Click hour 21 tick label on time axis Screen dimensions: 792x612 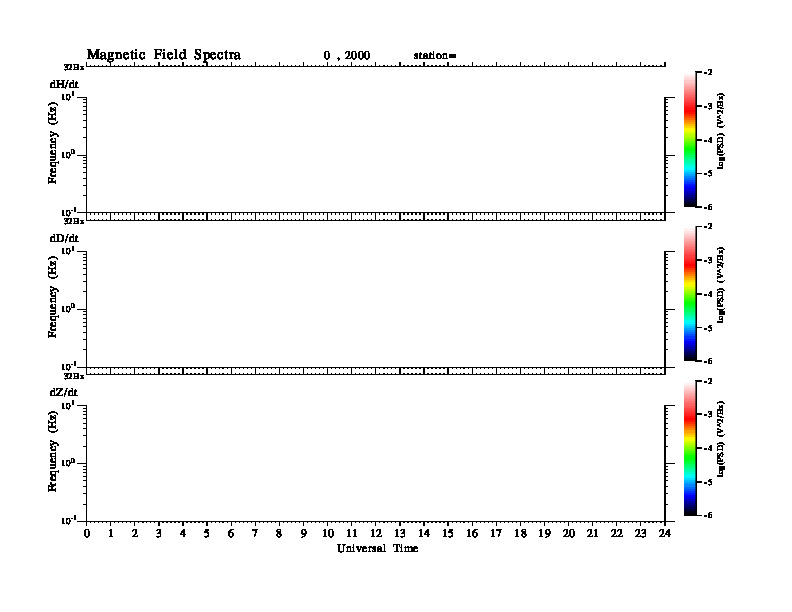point(592,534)
